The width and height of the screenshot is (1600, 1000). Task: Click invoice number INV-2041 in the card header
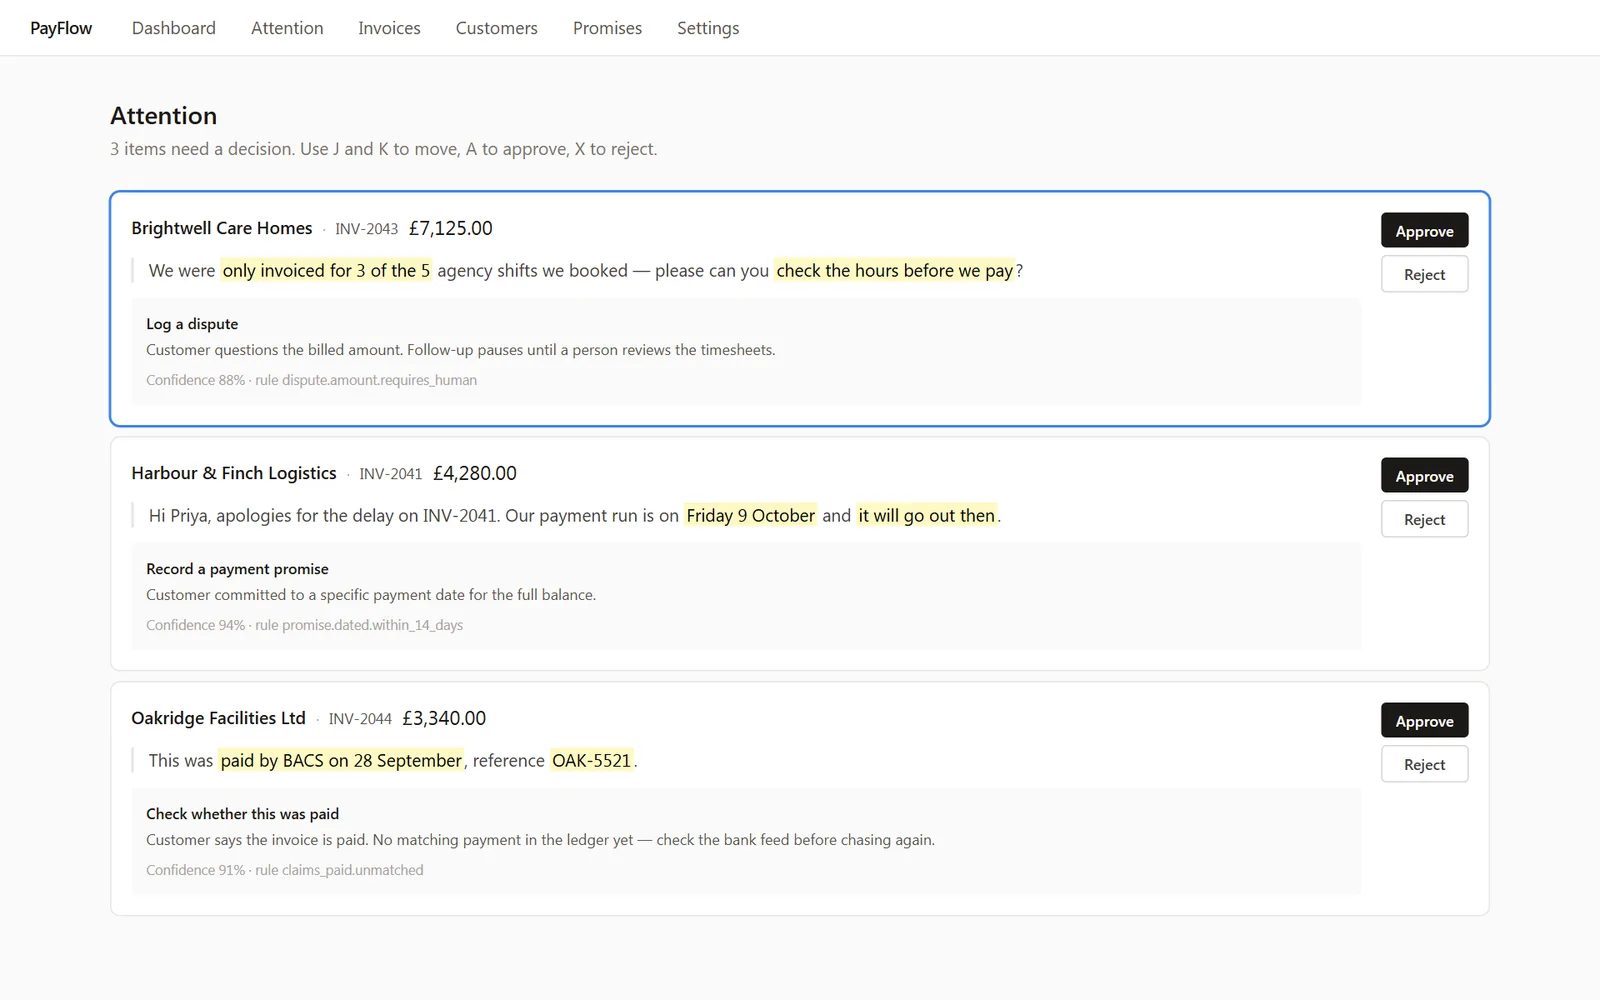(390, 474)
